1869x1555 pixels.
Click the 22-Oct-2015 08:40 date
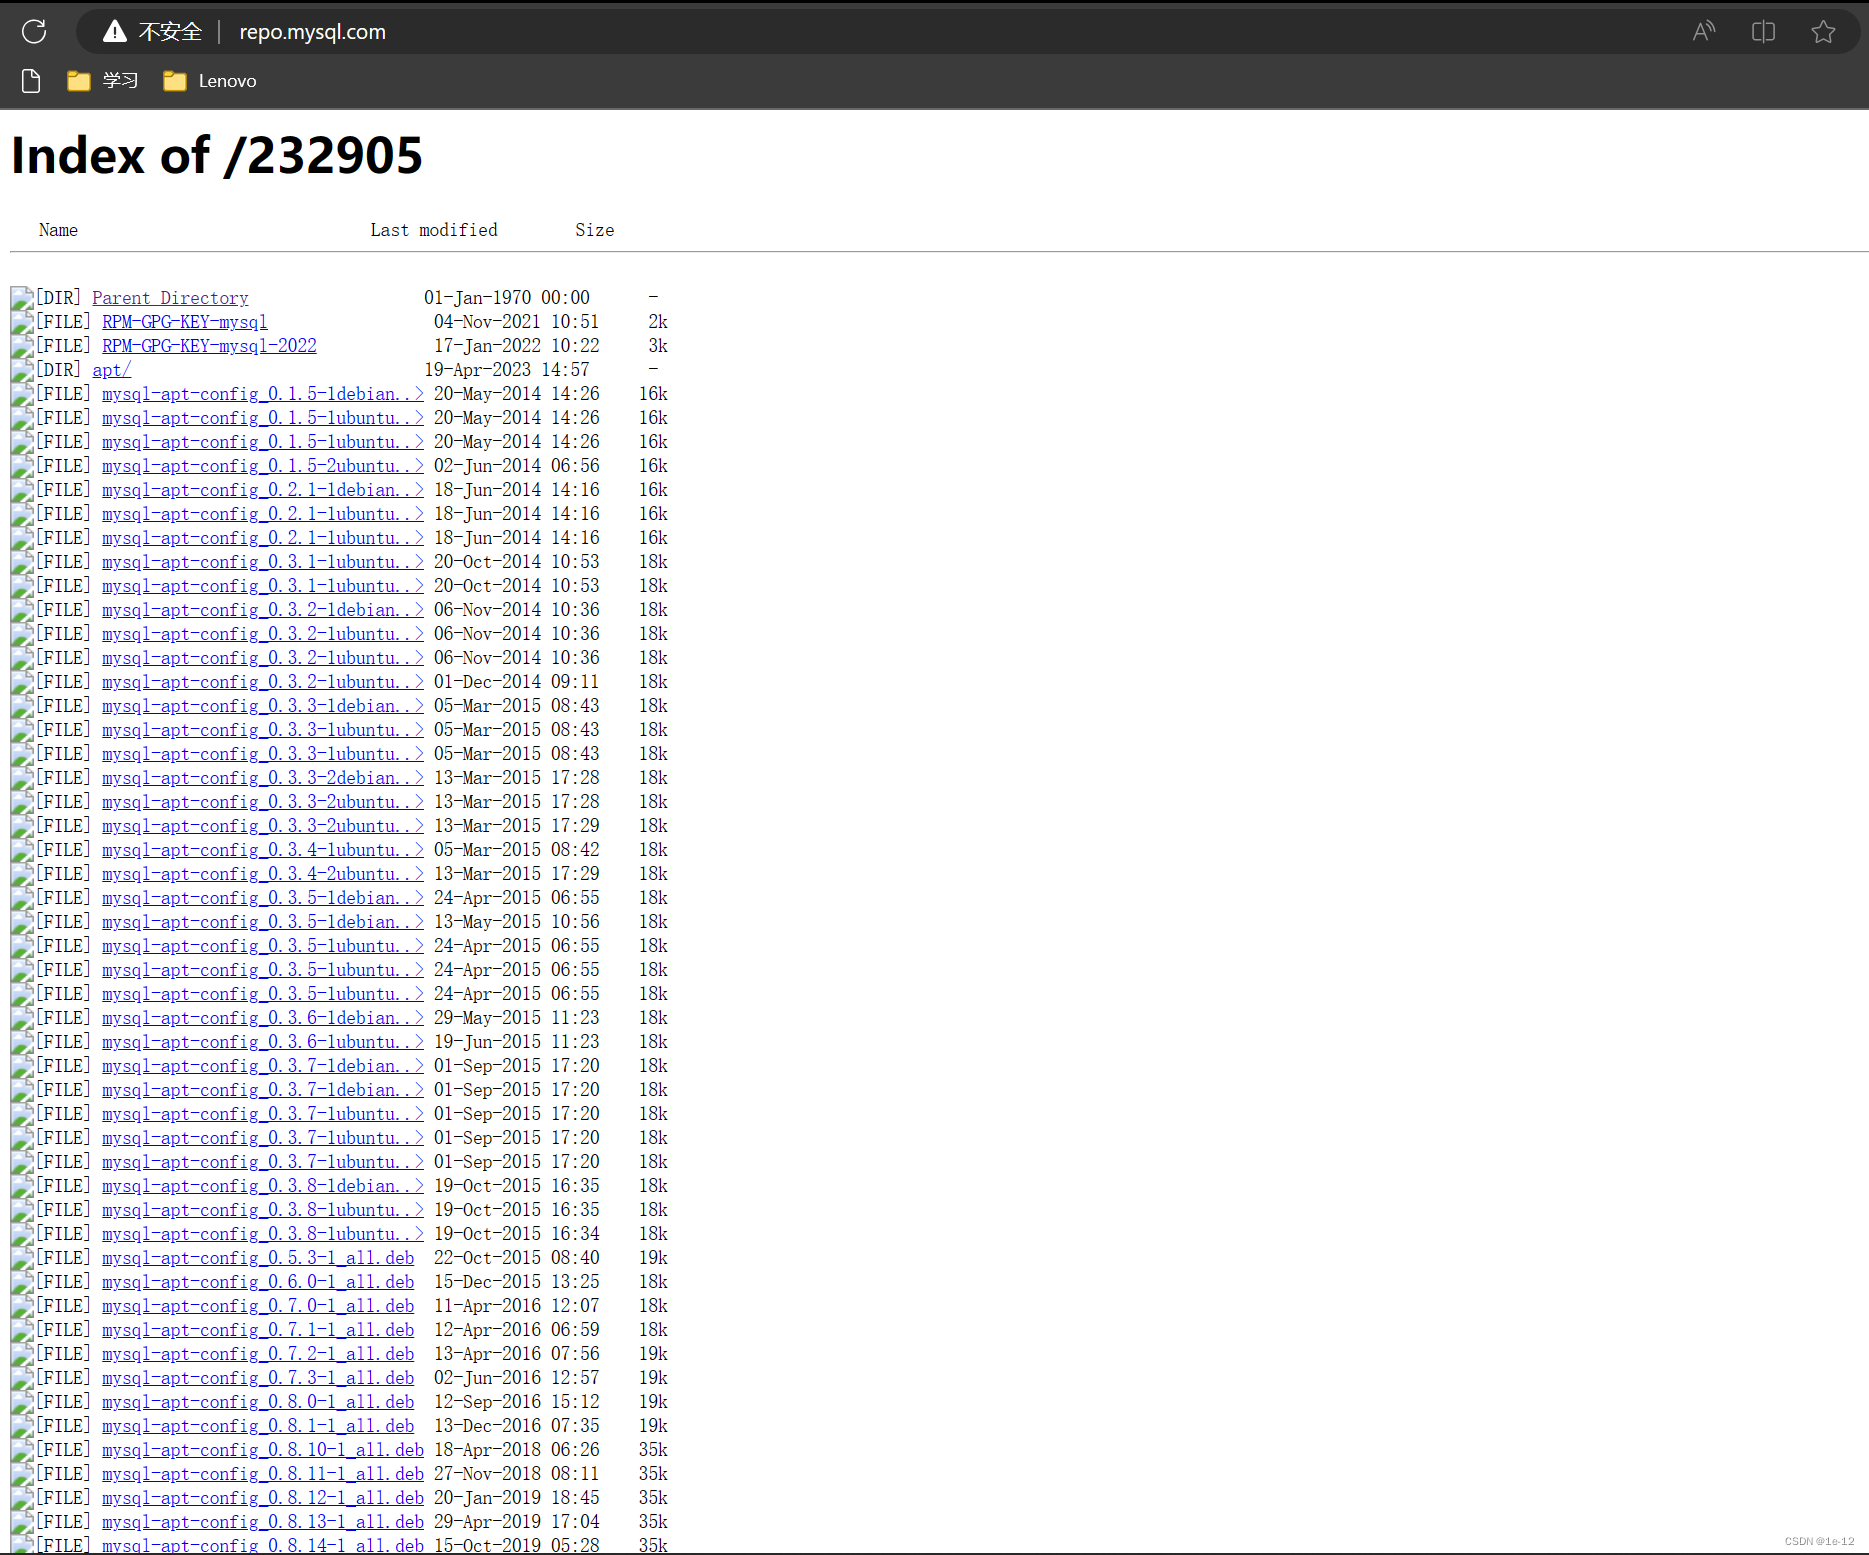click(x=516, y=1258)
